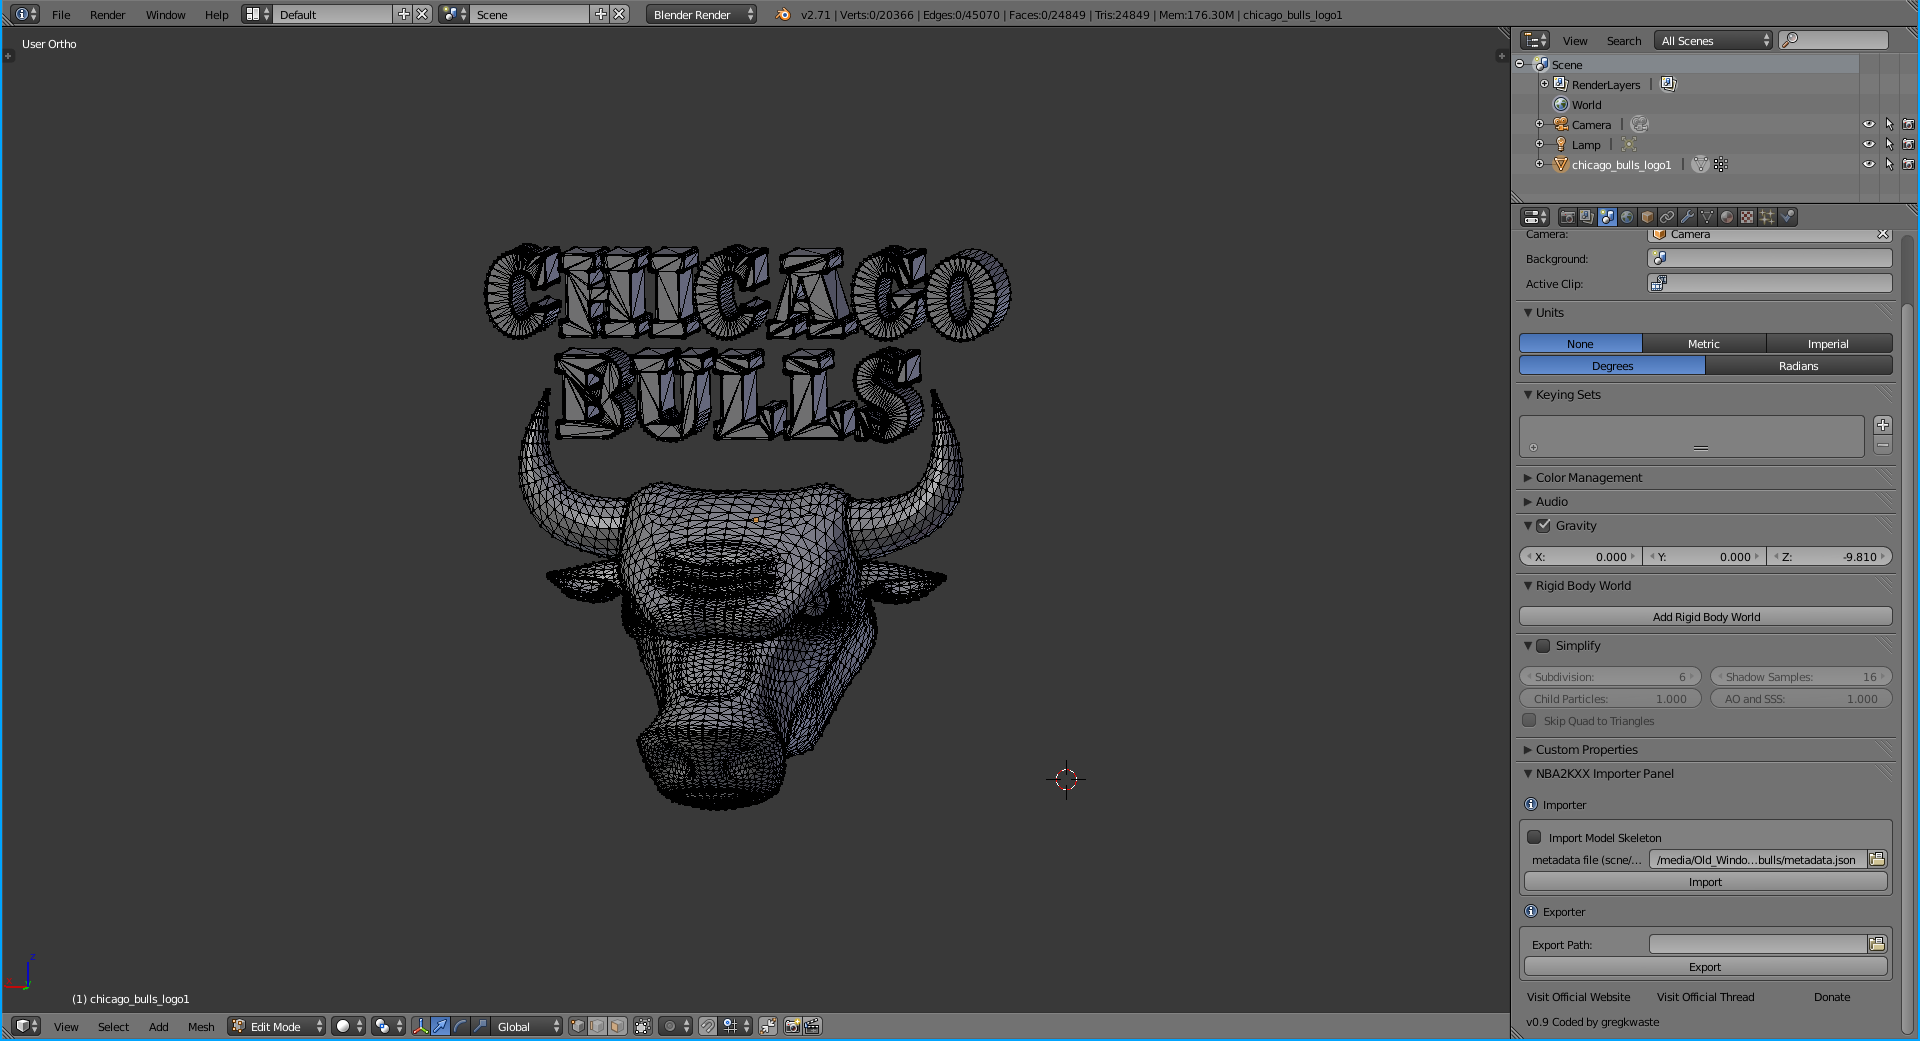Open the Texture checkerboard tab
1920x1041 pixels.
1747,217
